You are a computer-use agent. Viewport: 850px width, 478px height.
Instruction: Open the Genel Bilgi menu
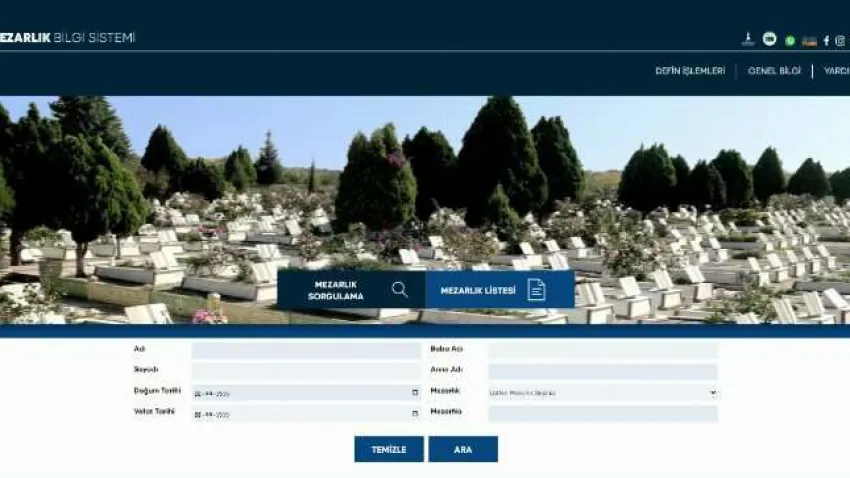point(774,71)
